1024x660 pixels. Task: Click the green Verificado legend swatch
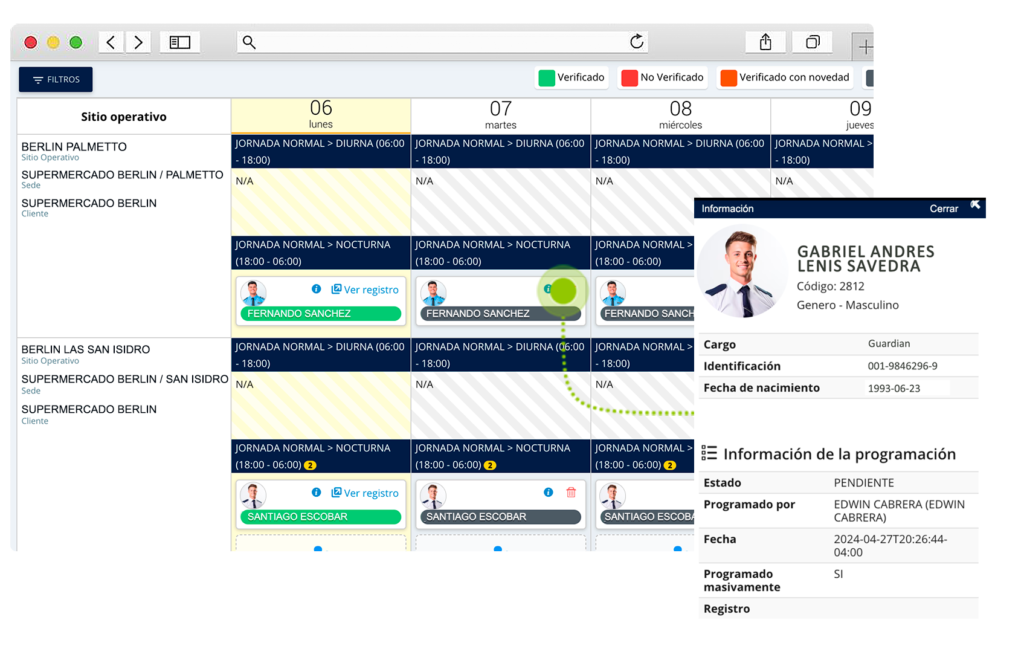point(546,78)
